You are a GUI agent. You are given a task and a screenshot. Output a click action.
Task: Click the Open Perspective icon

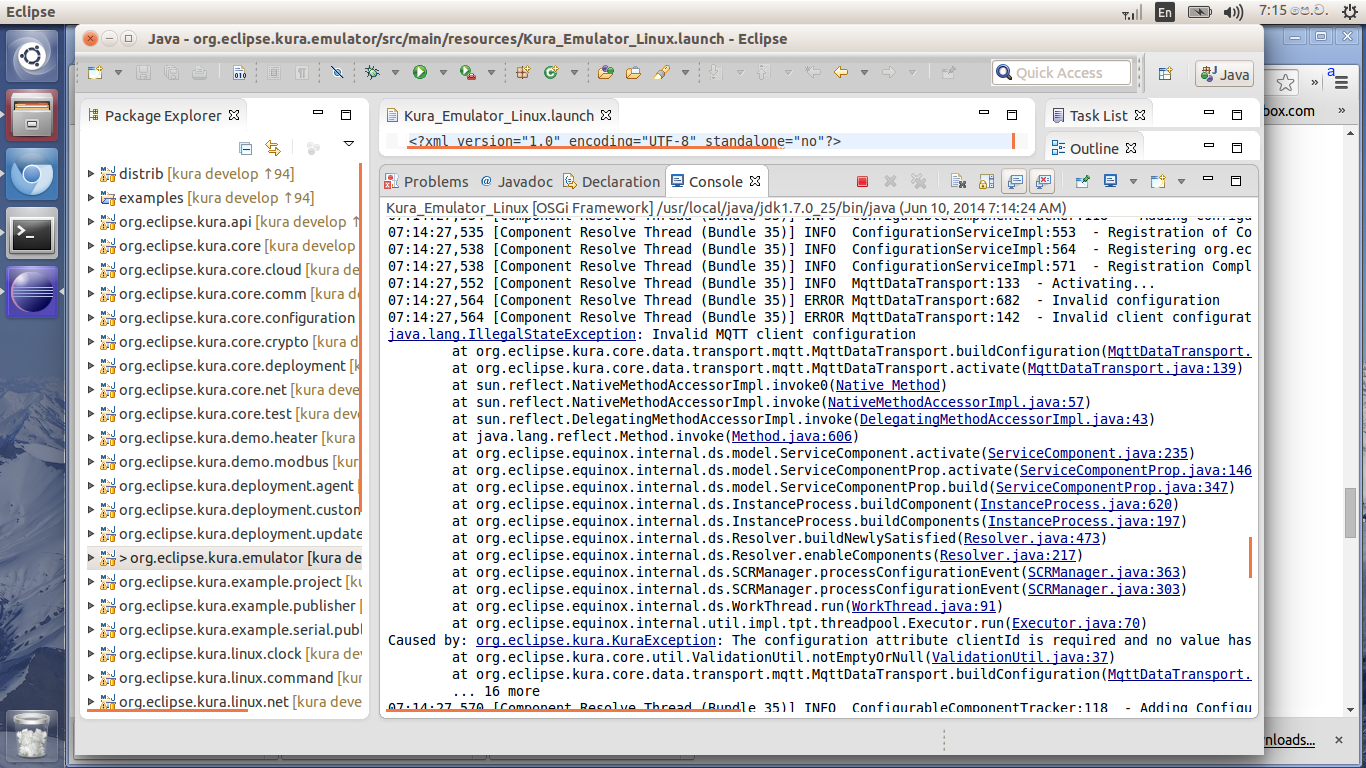tap(1165, 73)
